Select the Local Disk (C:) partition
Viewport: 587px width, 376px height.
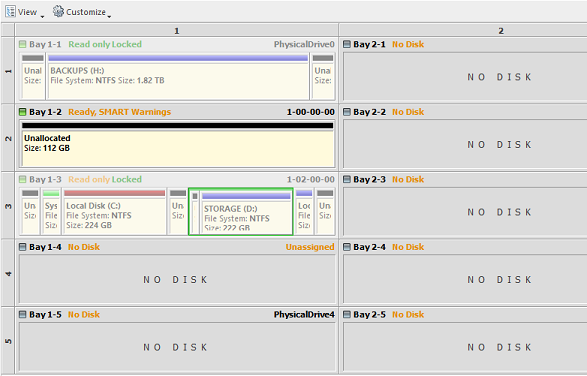point(115,212)
